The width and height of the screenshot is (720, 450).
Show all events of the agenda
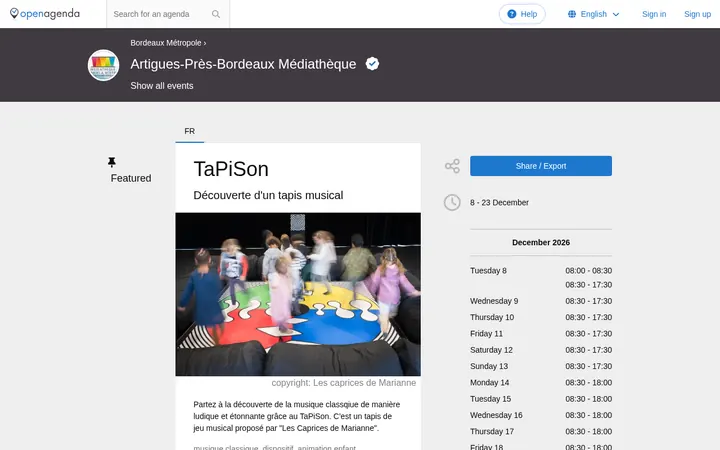(162, 86)
